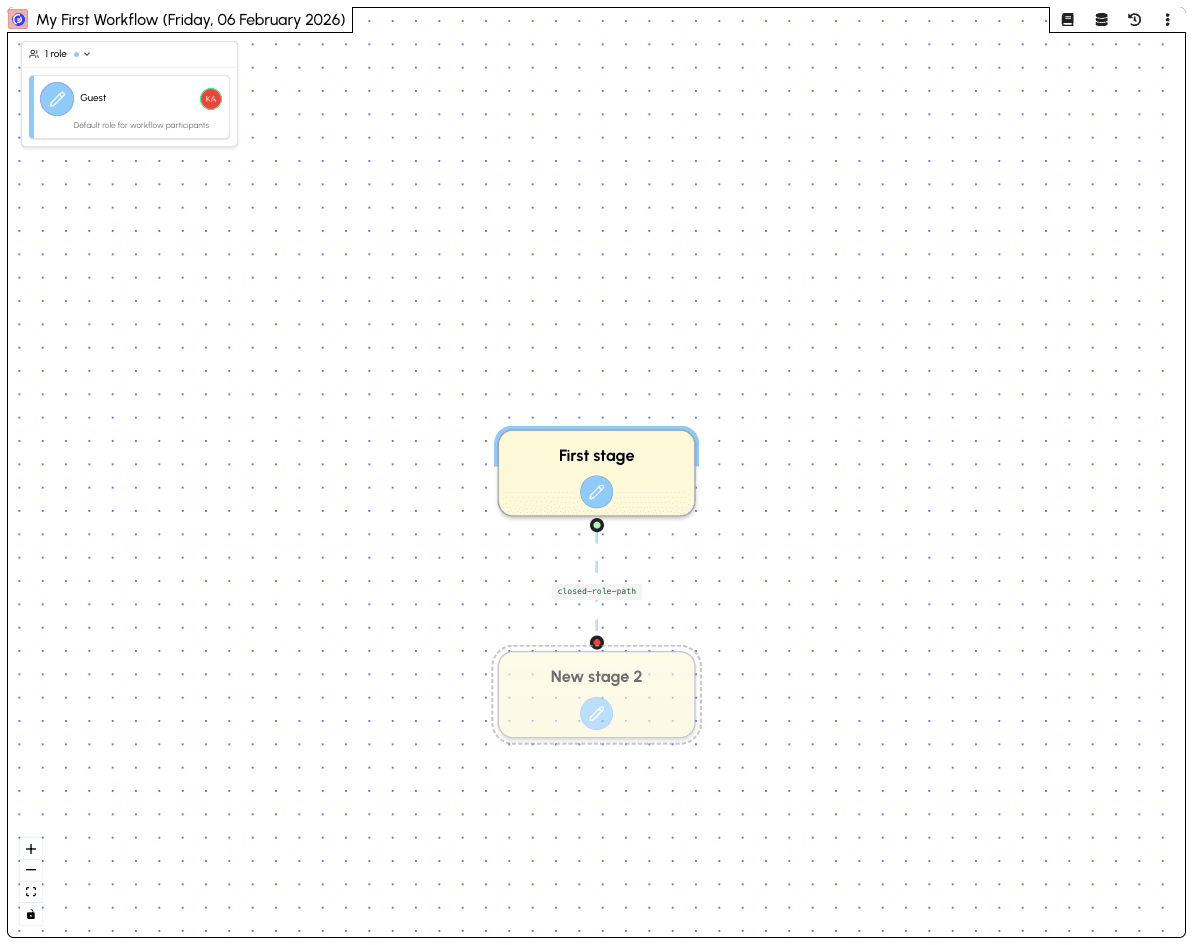
Task: Toggle the red target handle on New stage 2
Action: click(597, 642)
